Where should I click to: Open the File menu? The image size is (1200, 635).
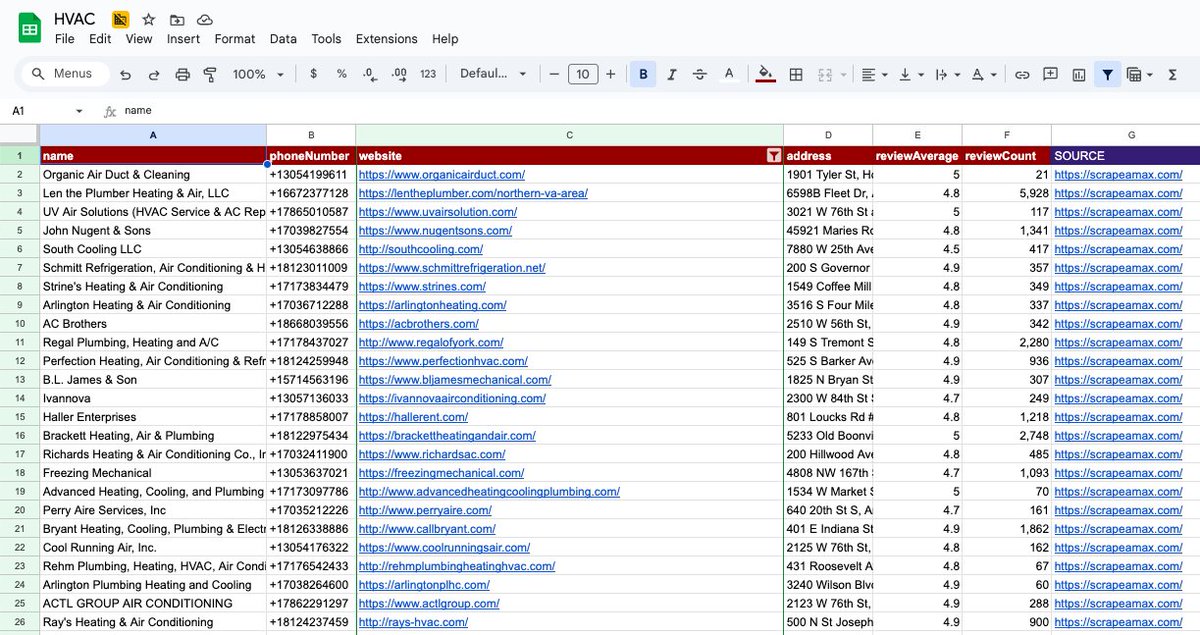click(64, 39)
